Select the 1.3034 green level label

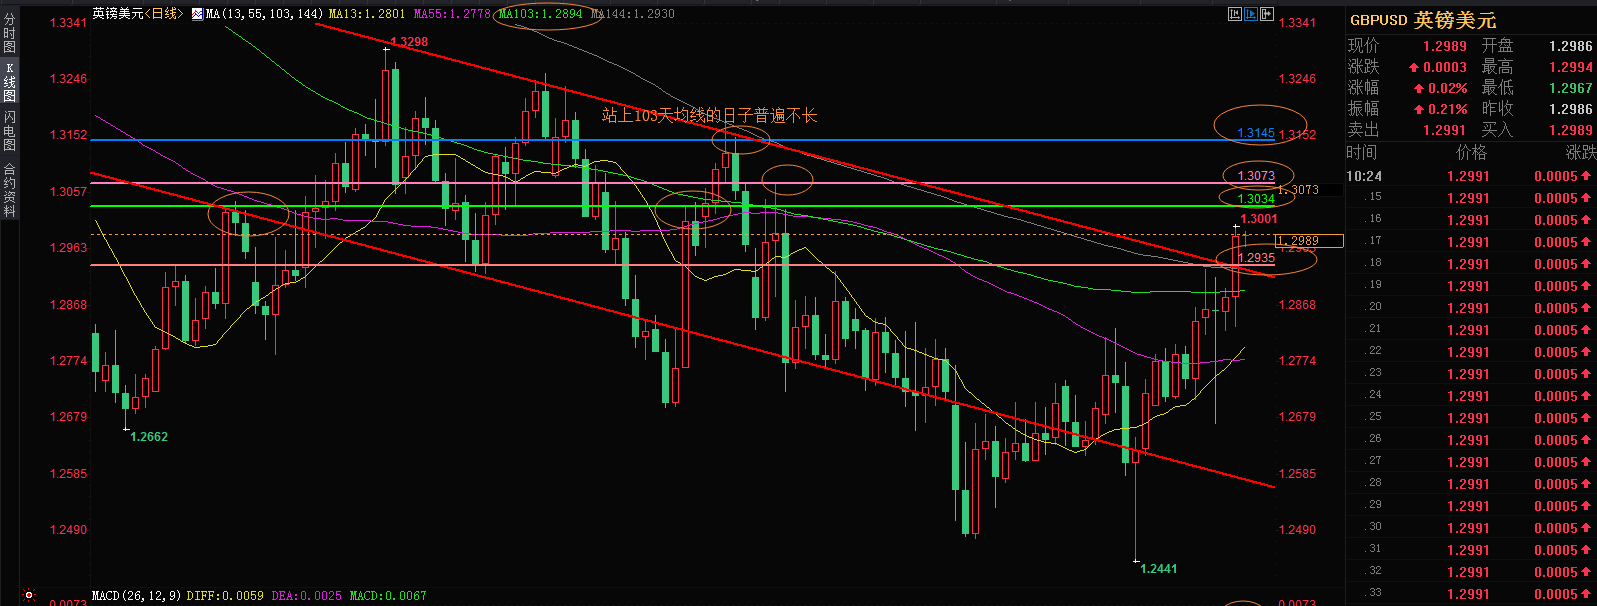click(1256, 199)
